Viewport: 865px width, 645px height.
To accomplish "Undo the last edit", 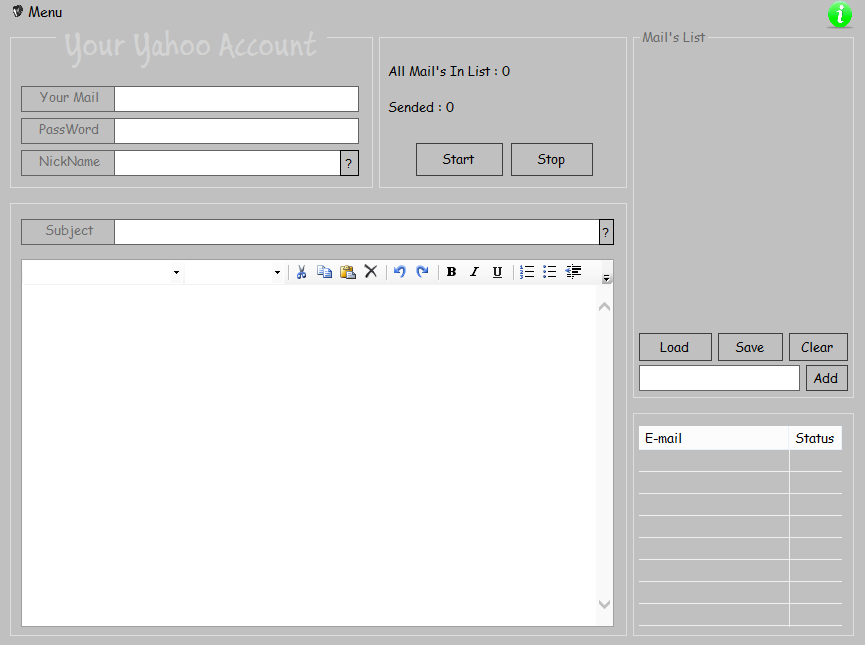I will (x=399, y=271).
